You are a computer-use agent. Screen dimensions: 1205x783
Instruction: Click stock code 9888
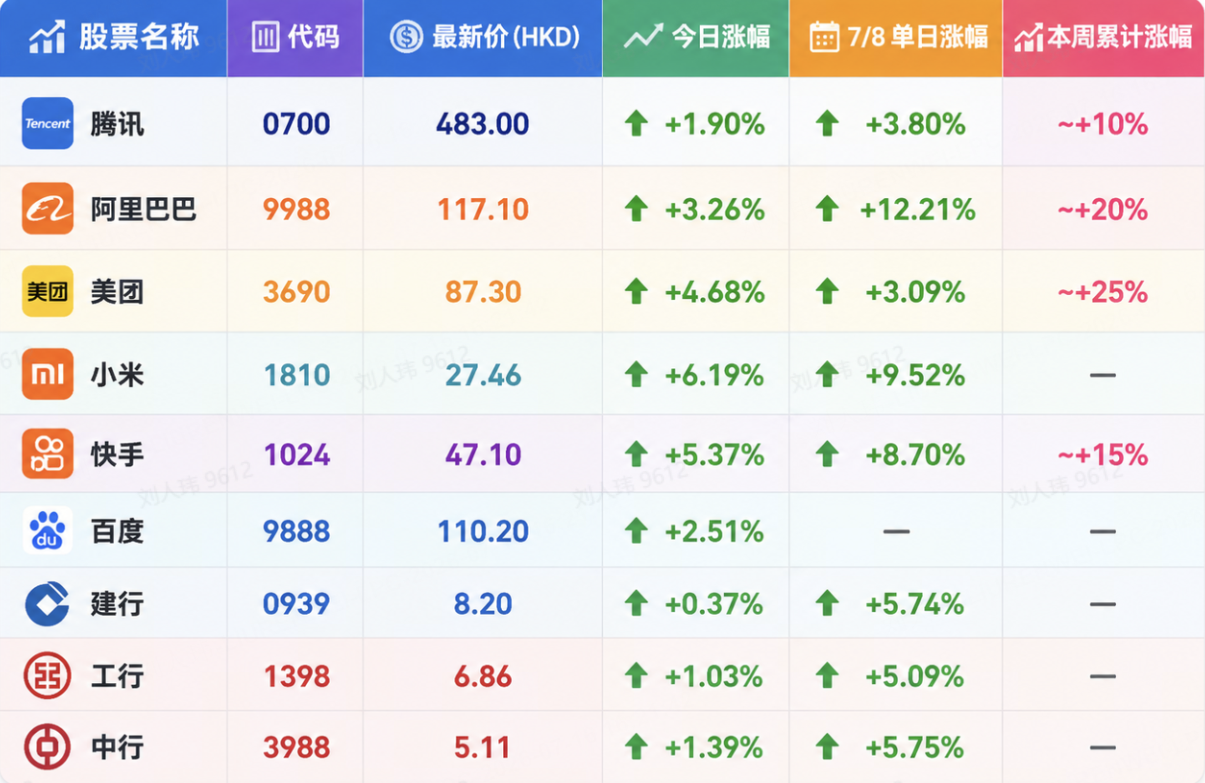coord(296,530)
